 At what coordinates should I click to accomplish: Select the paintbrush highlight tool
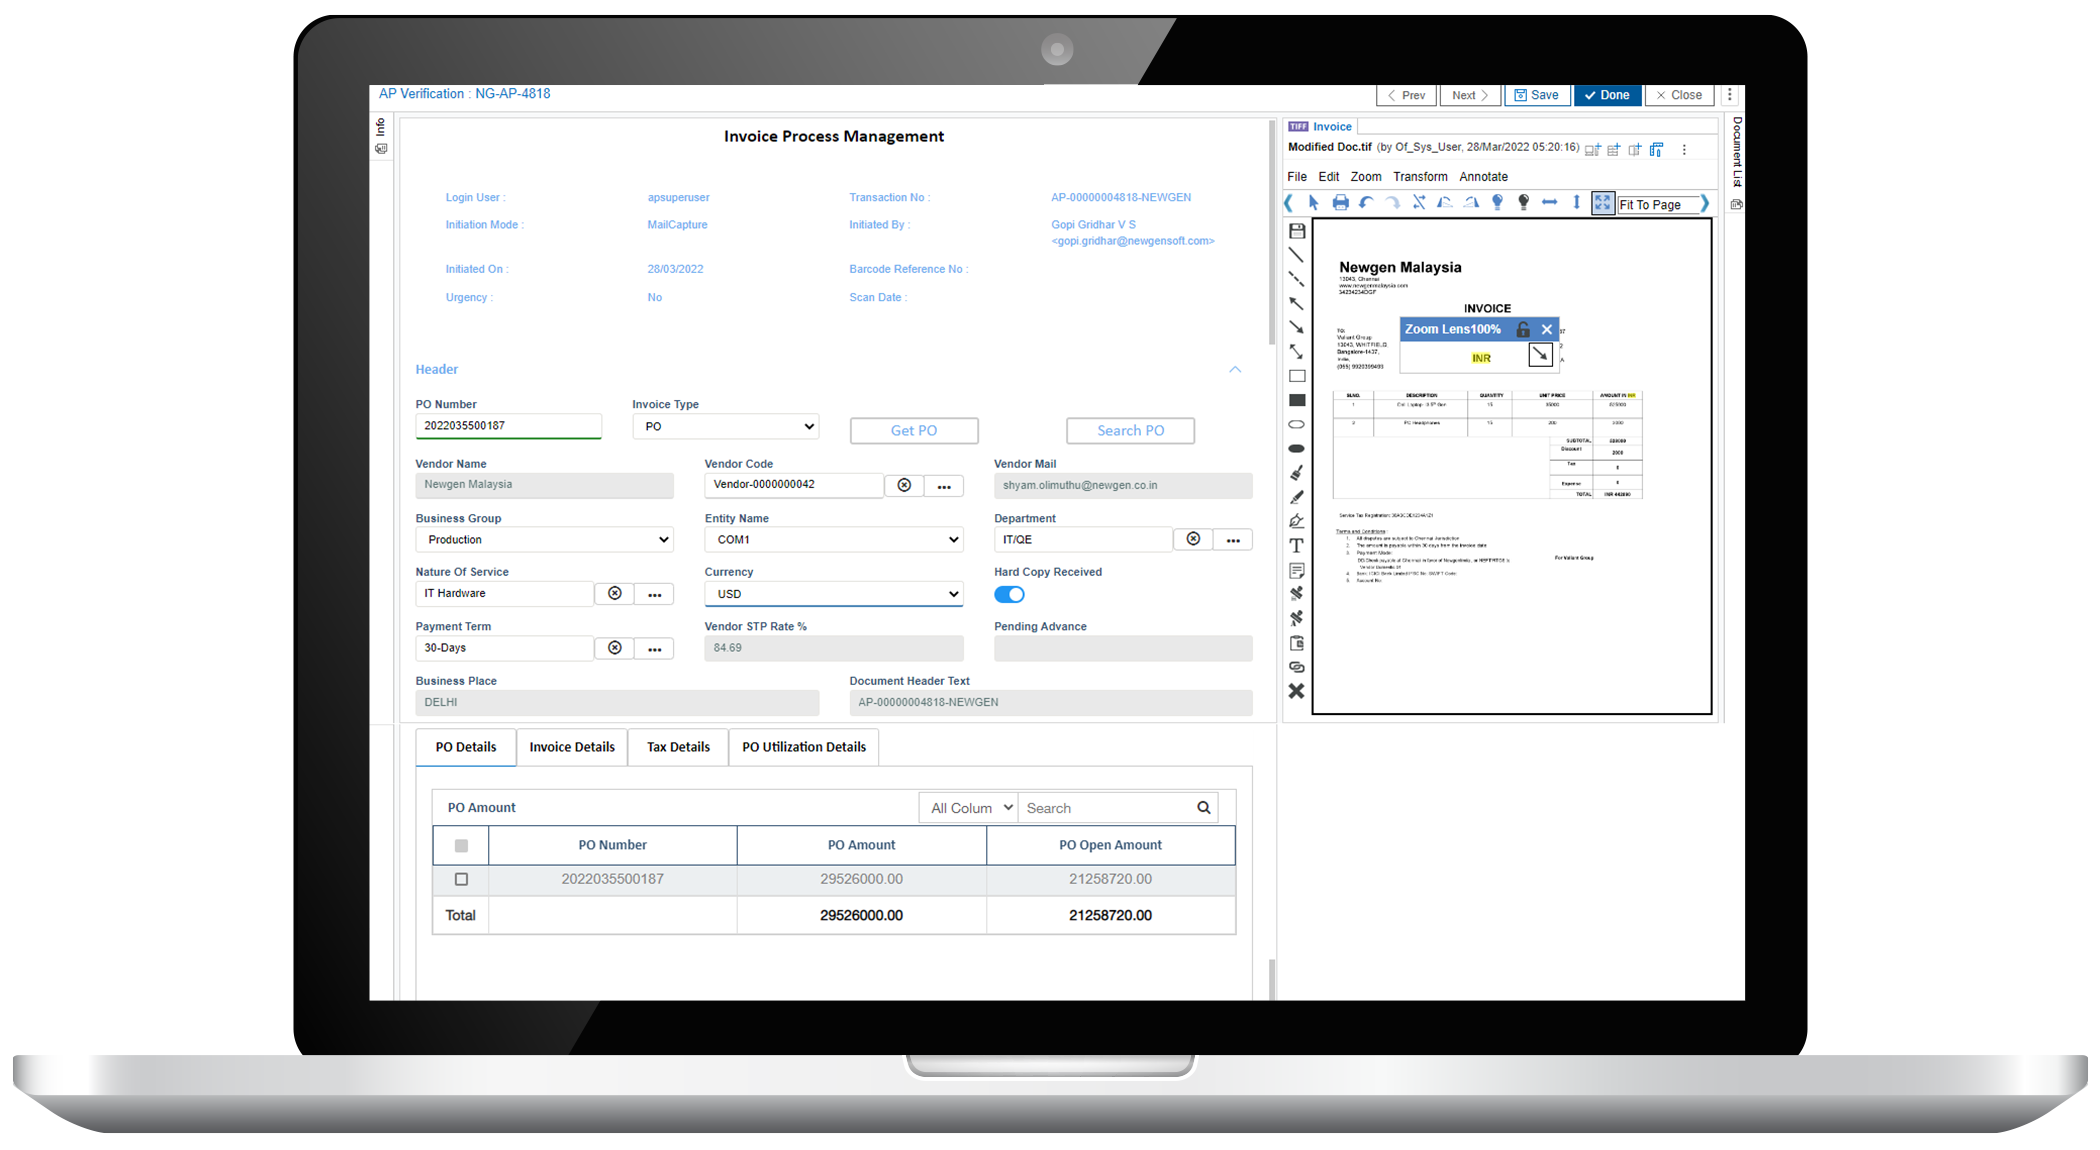[1297, 472]
